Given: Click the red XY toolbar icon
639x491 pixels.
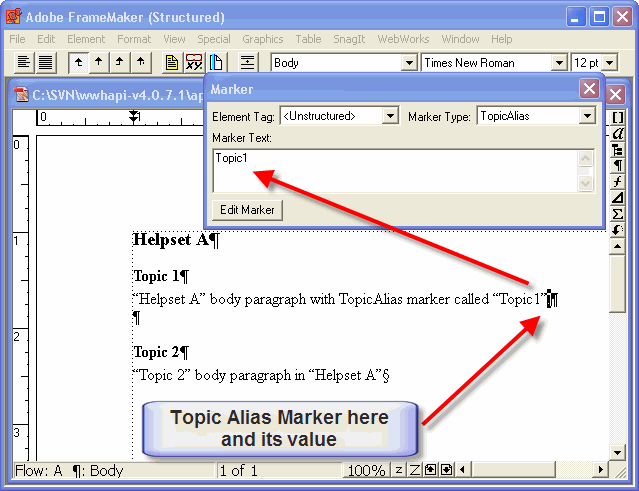Looking at the screenshot, I should [194, 63].
